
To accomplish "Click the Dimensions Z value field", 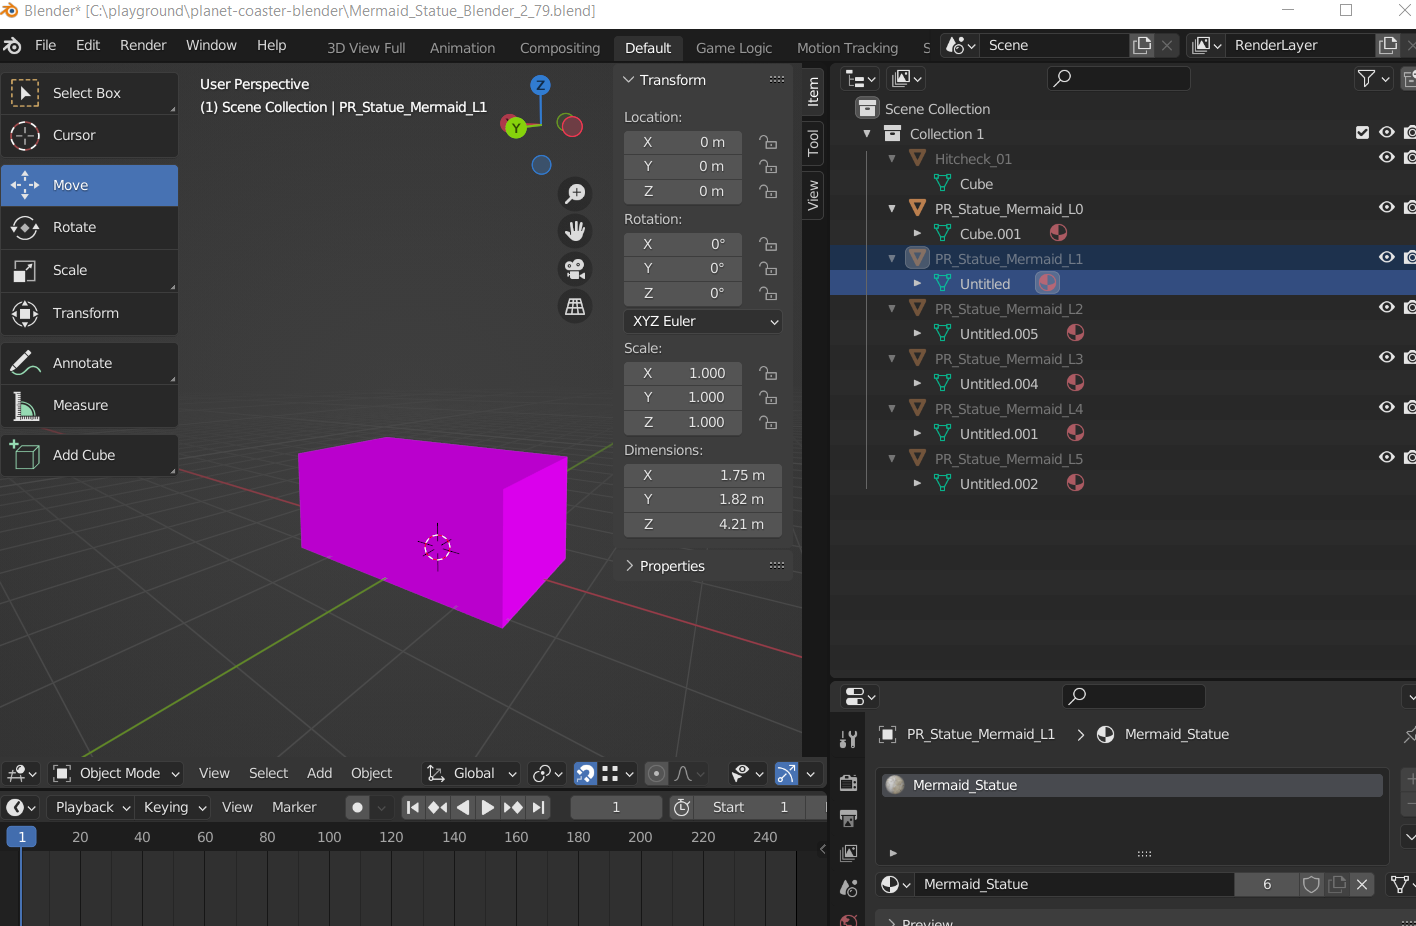I will pyautogui.click(x=703, y=524).
